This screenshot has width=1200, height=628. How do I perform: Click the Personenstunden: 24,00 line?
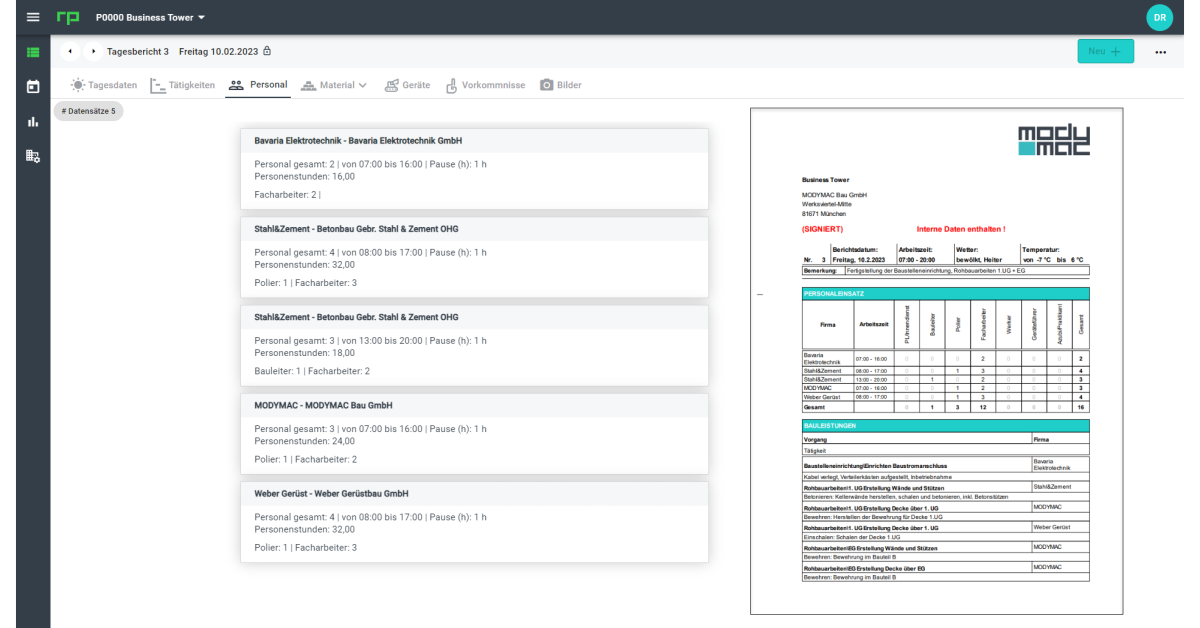click(x=304, y=440)
